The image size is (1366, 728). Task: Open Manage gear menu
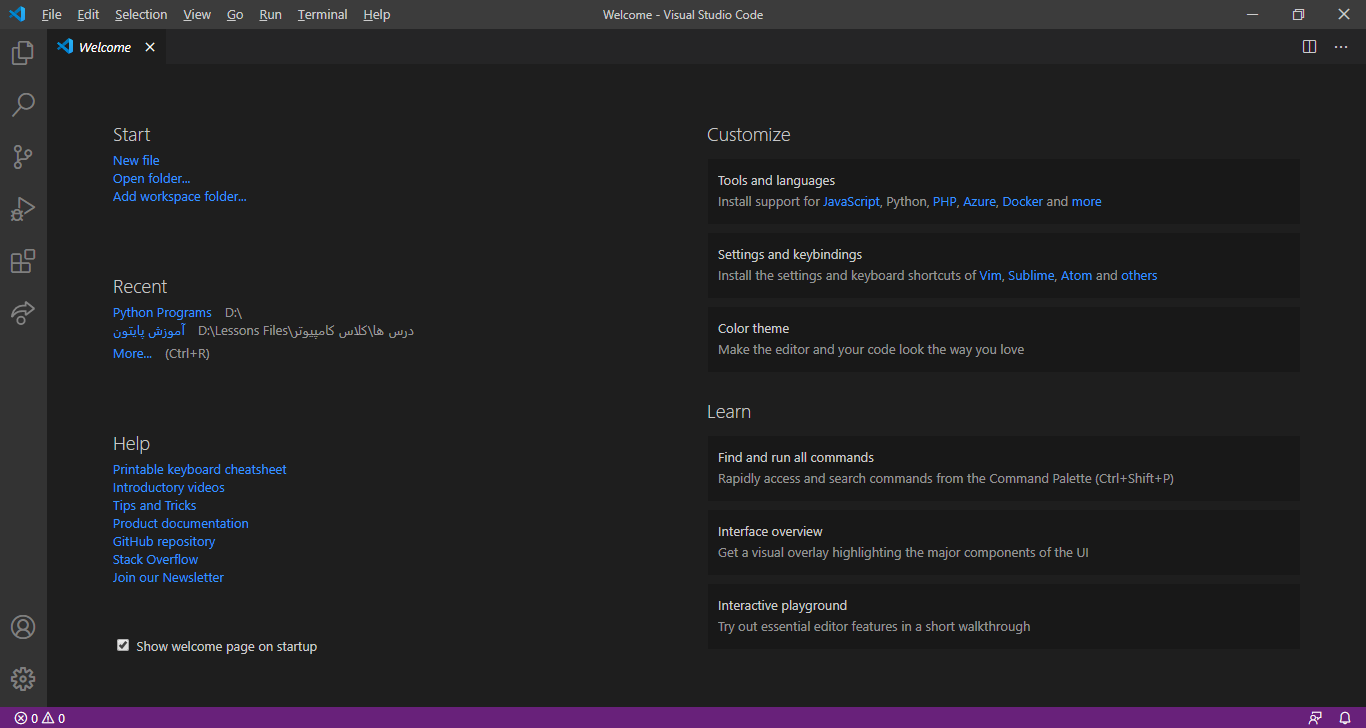pos(23,679)
